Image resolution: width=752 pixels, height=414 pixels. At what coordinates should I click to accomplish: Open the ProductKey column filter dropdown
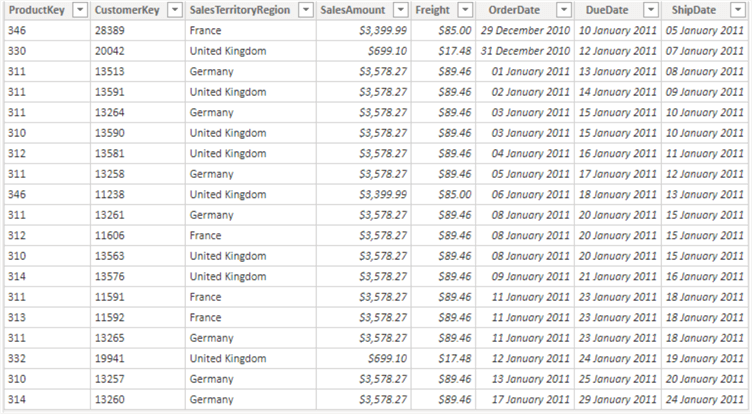click(x=77, y=10)
